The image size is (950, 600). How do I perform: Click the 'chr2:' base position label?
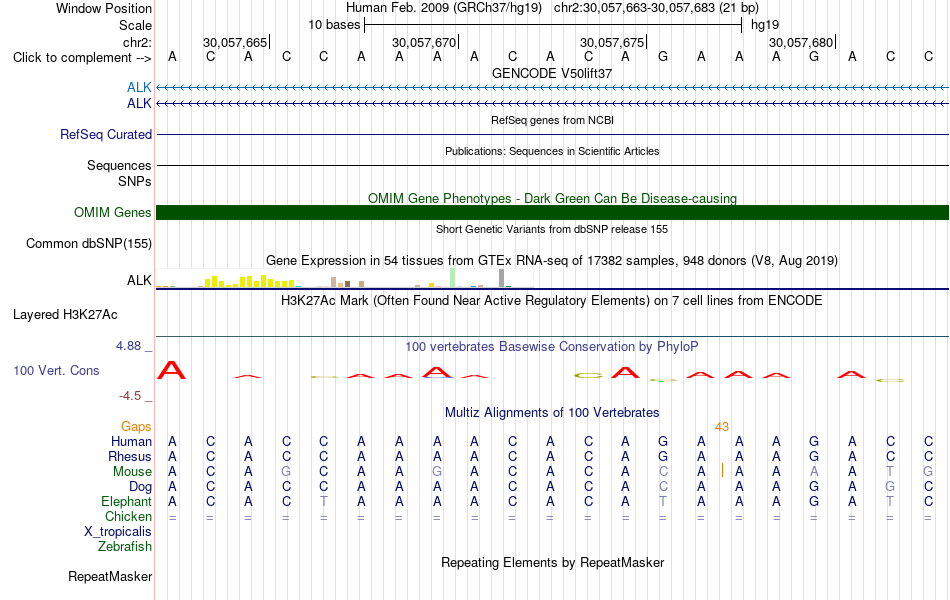137,42
